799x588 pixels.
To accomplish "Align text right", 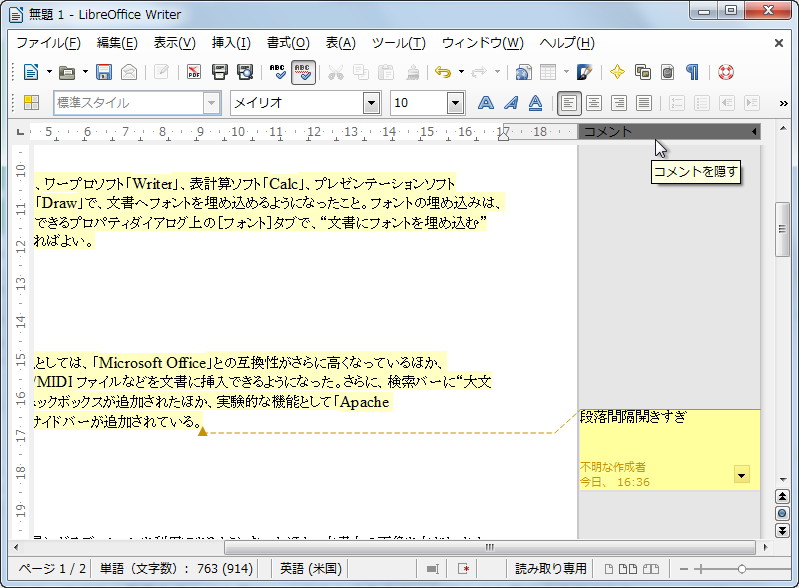I will (619, 103).
